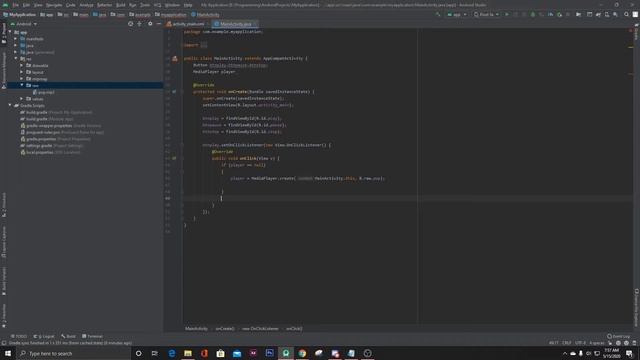Open the Event Log

pos(618,336)
